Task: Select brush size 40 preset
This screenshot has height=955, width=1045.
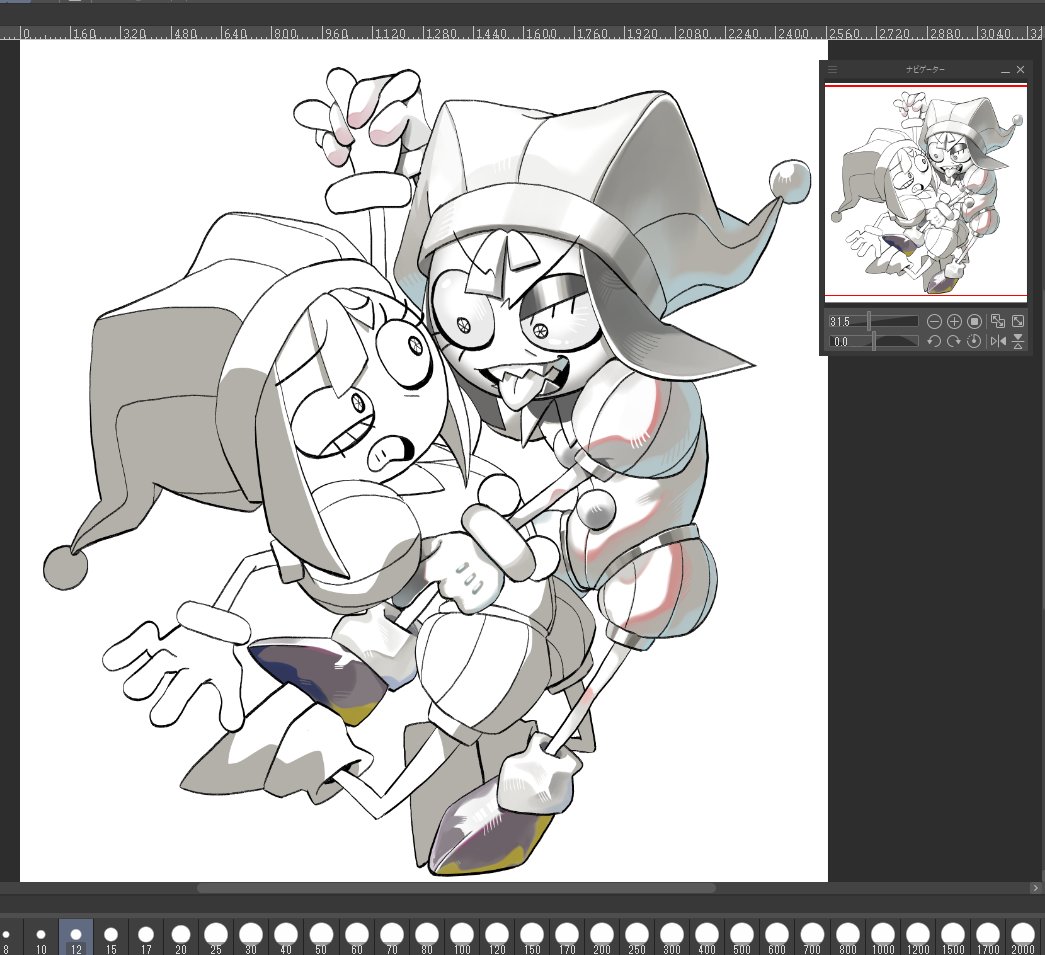Action: tap(286, 937)
